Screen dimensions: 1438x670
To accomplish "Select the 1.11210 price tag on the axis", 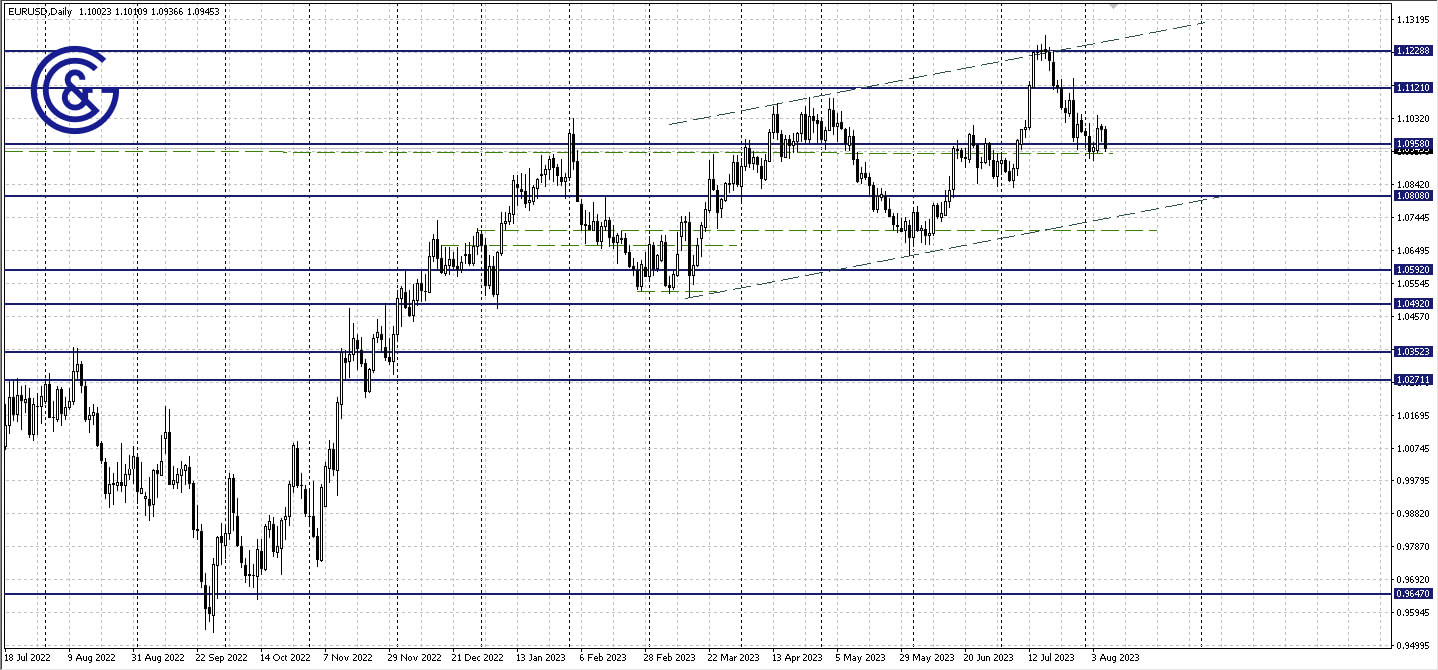I will click(1412, 88).
